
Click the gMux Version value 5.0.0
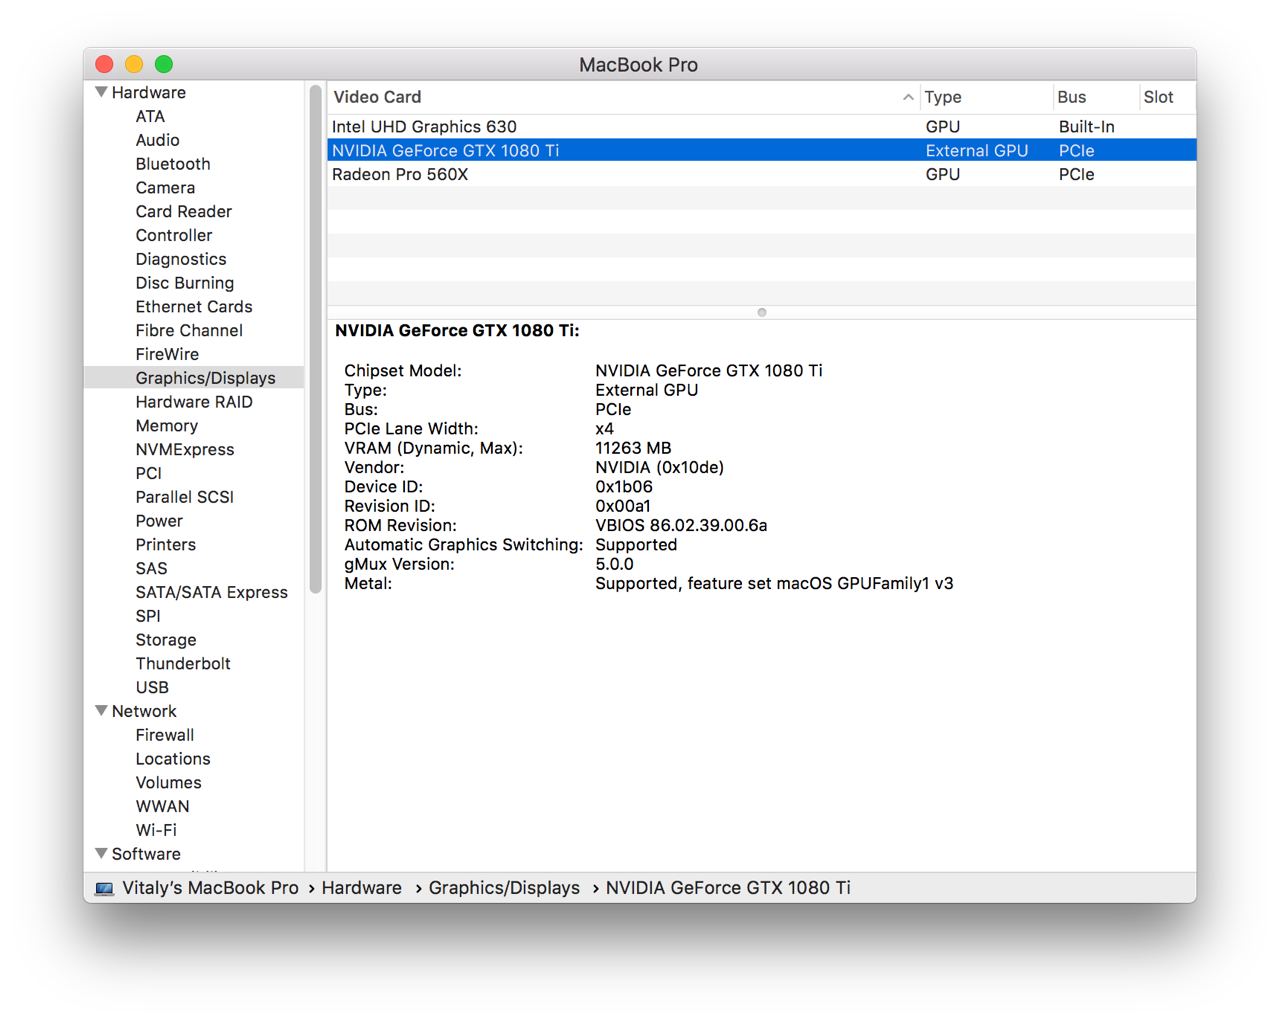tap(614, 564)
